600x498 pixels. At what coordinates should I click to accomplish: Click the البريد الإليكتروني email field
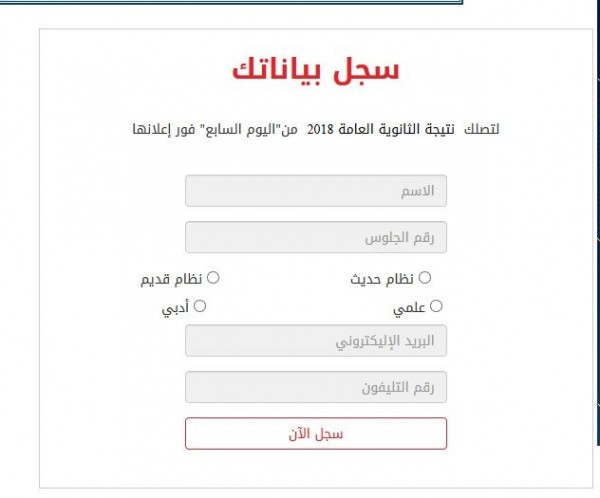click(x=316, y=341)
